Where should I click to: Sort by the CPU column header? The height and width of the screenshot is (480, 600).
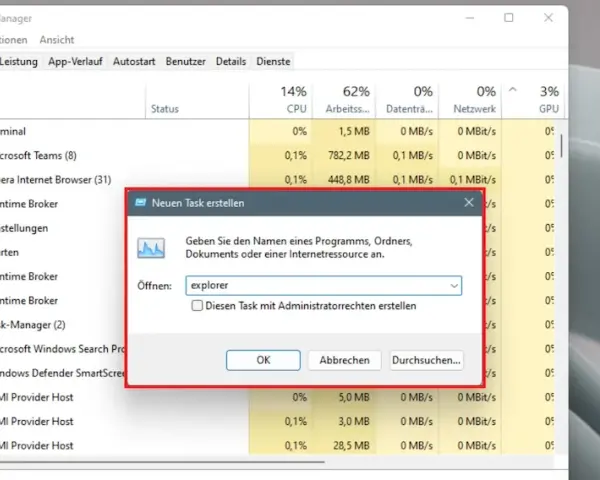click(281, 100)
